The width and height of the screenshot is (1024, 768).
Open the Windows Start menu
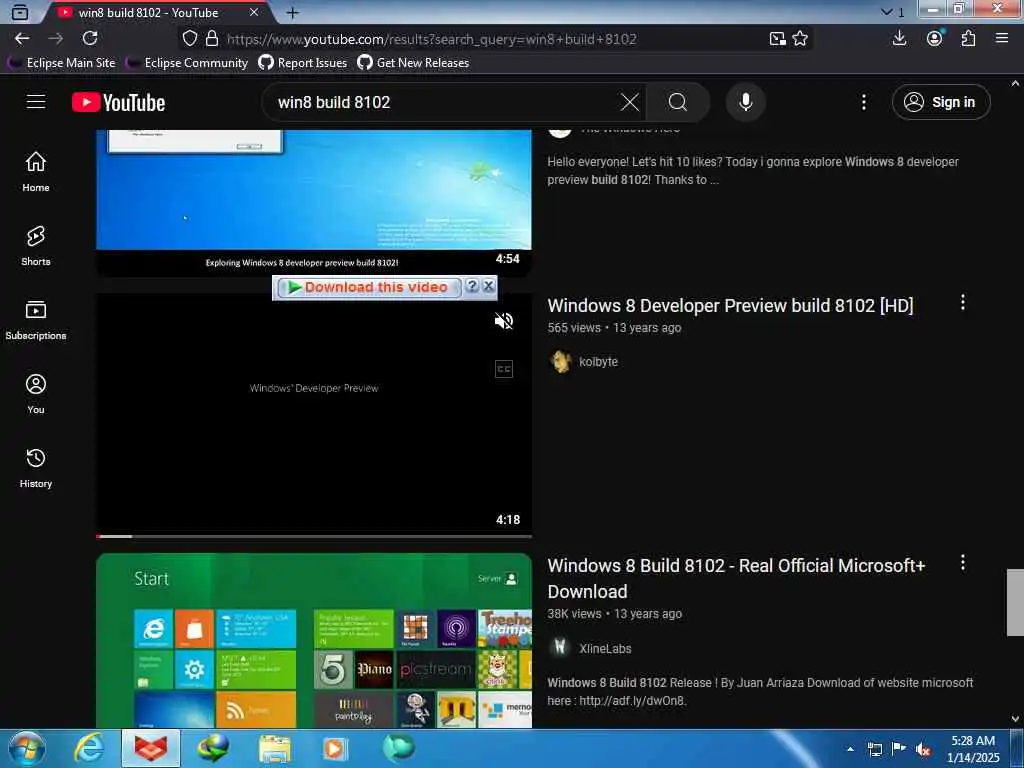pos(27,748)
